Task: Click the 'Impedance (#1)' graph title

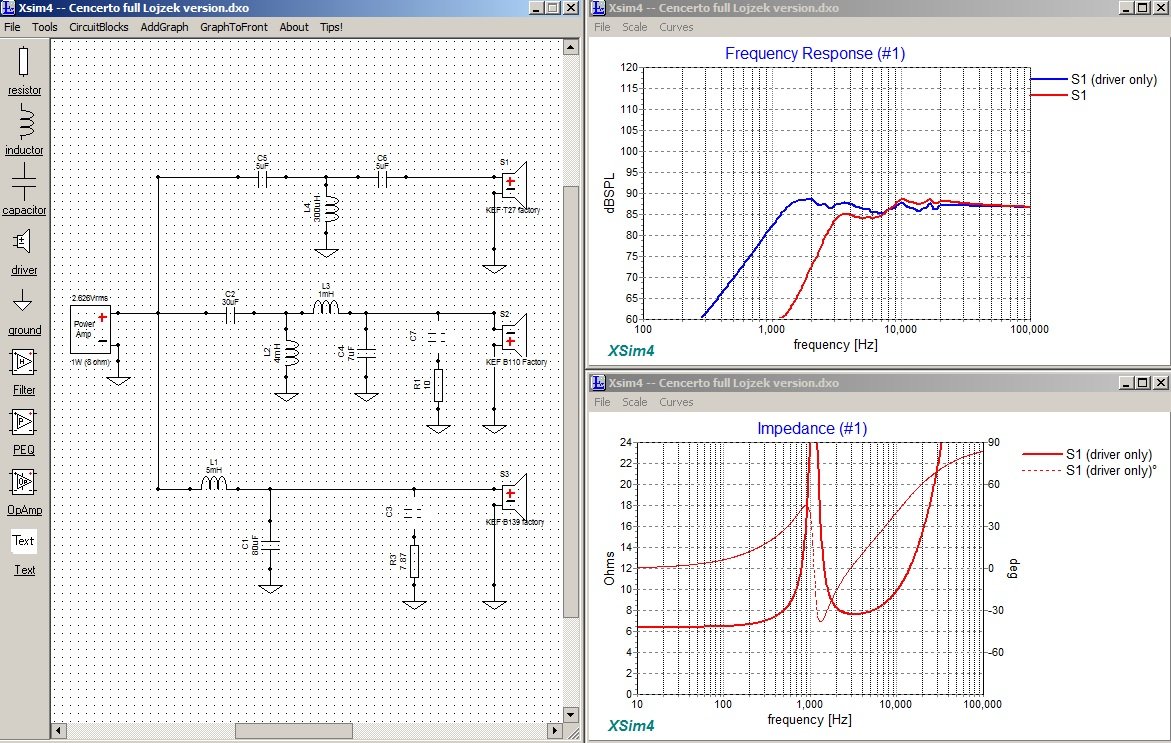Action: 812,429
